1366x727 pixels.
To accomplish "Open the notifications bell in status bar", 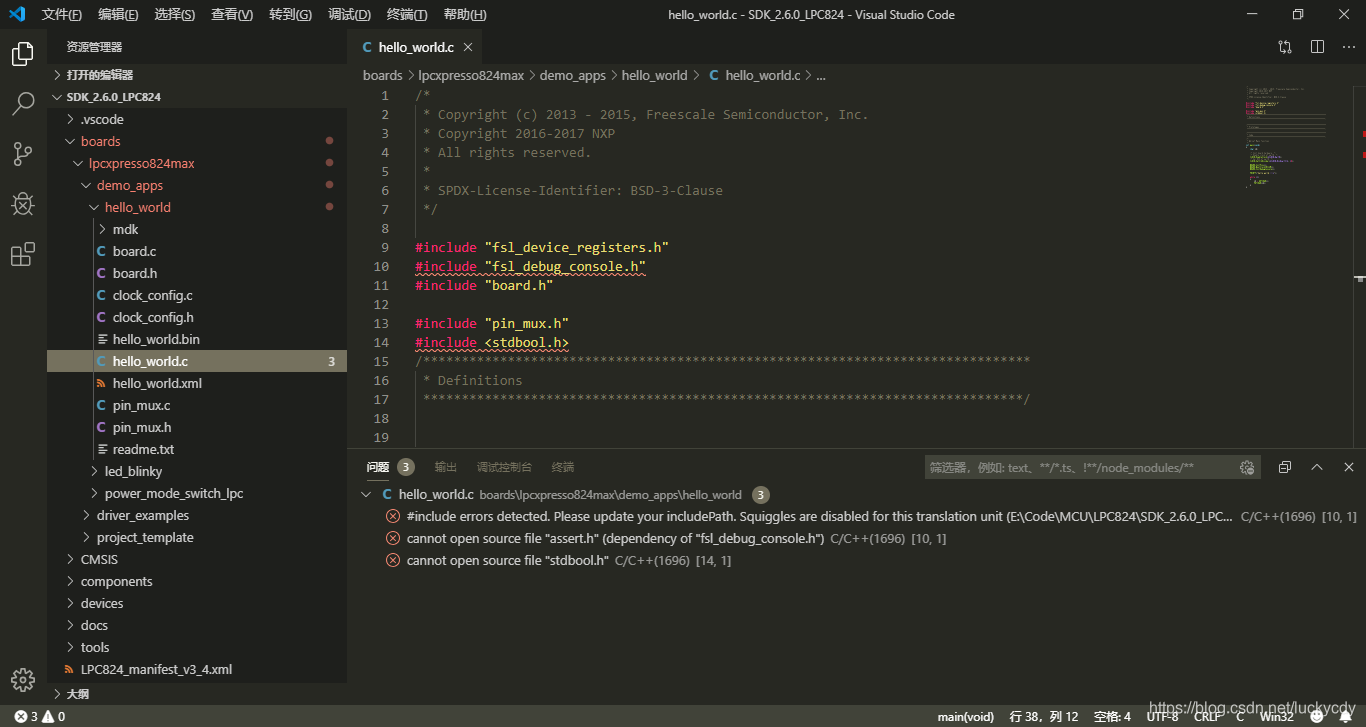I will click(x=1346, y=716).
